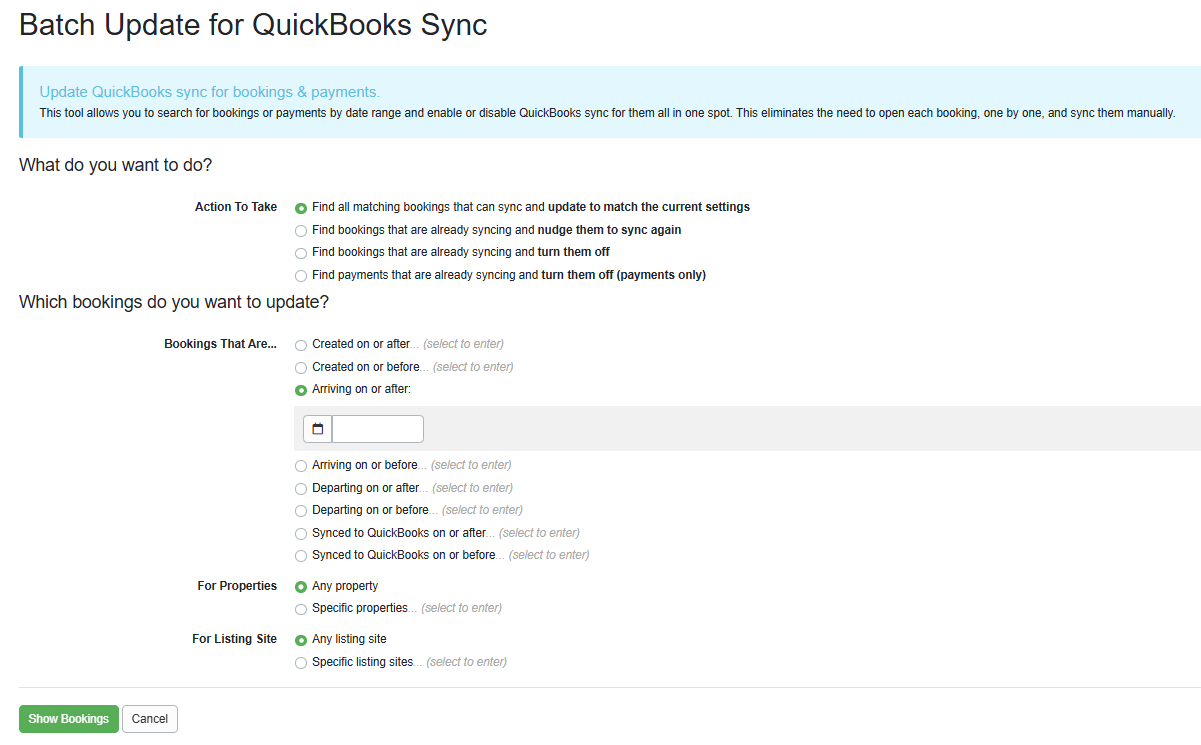Choose 'Departing on or before' filter
1201x745 pixels.
[x=301, y=510]
